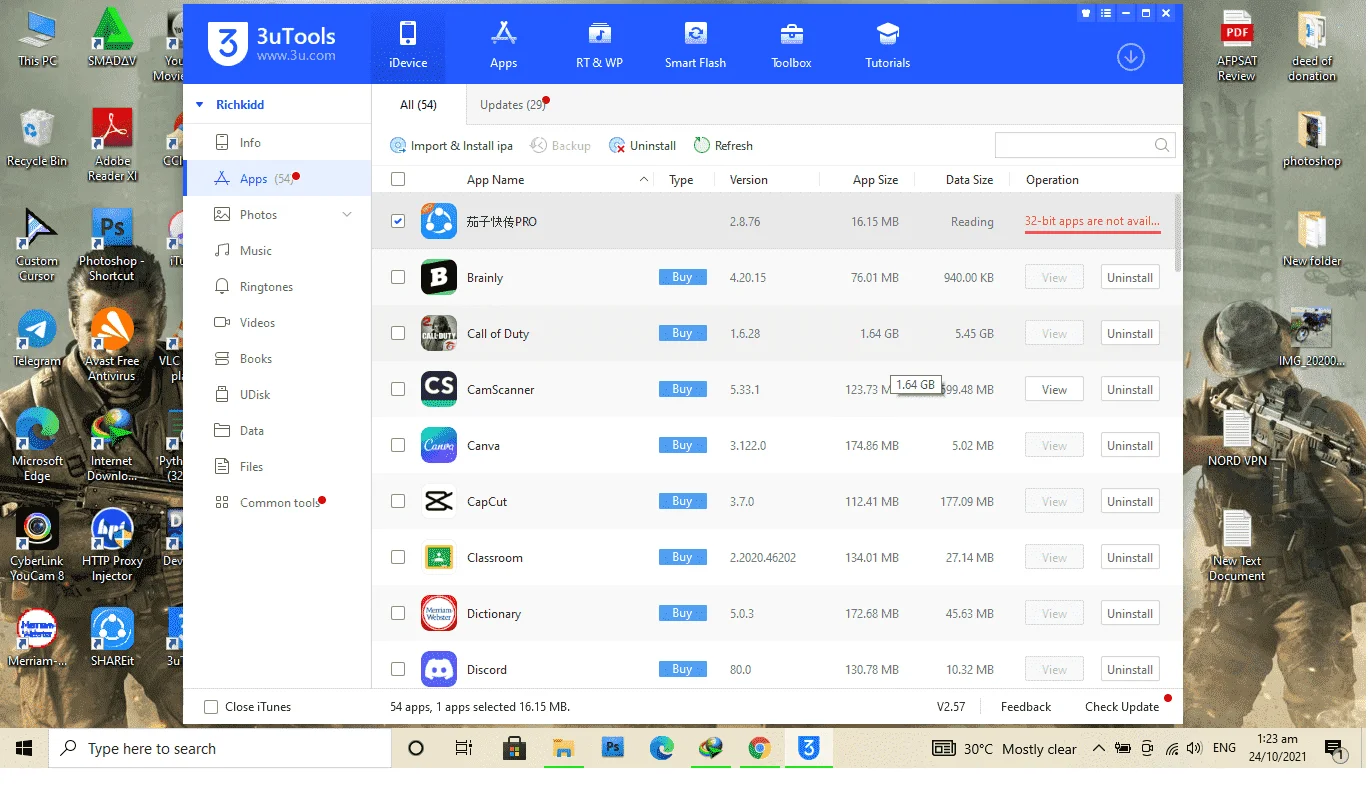Click the CamScanner app icon
The image size is (1368, 800).
[x=438, y=389]
